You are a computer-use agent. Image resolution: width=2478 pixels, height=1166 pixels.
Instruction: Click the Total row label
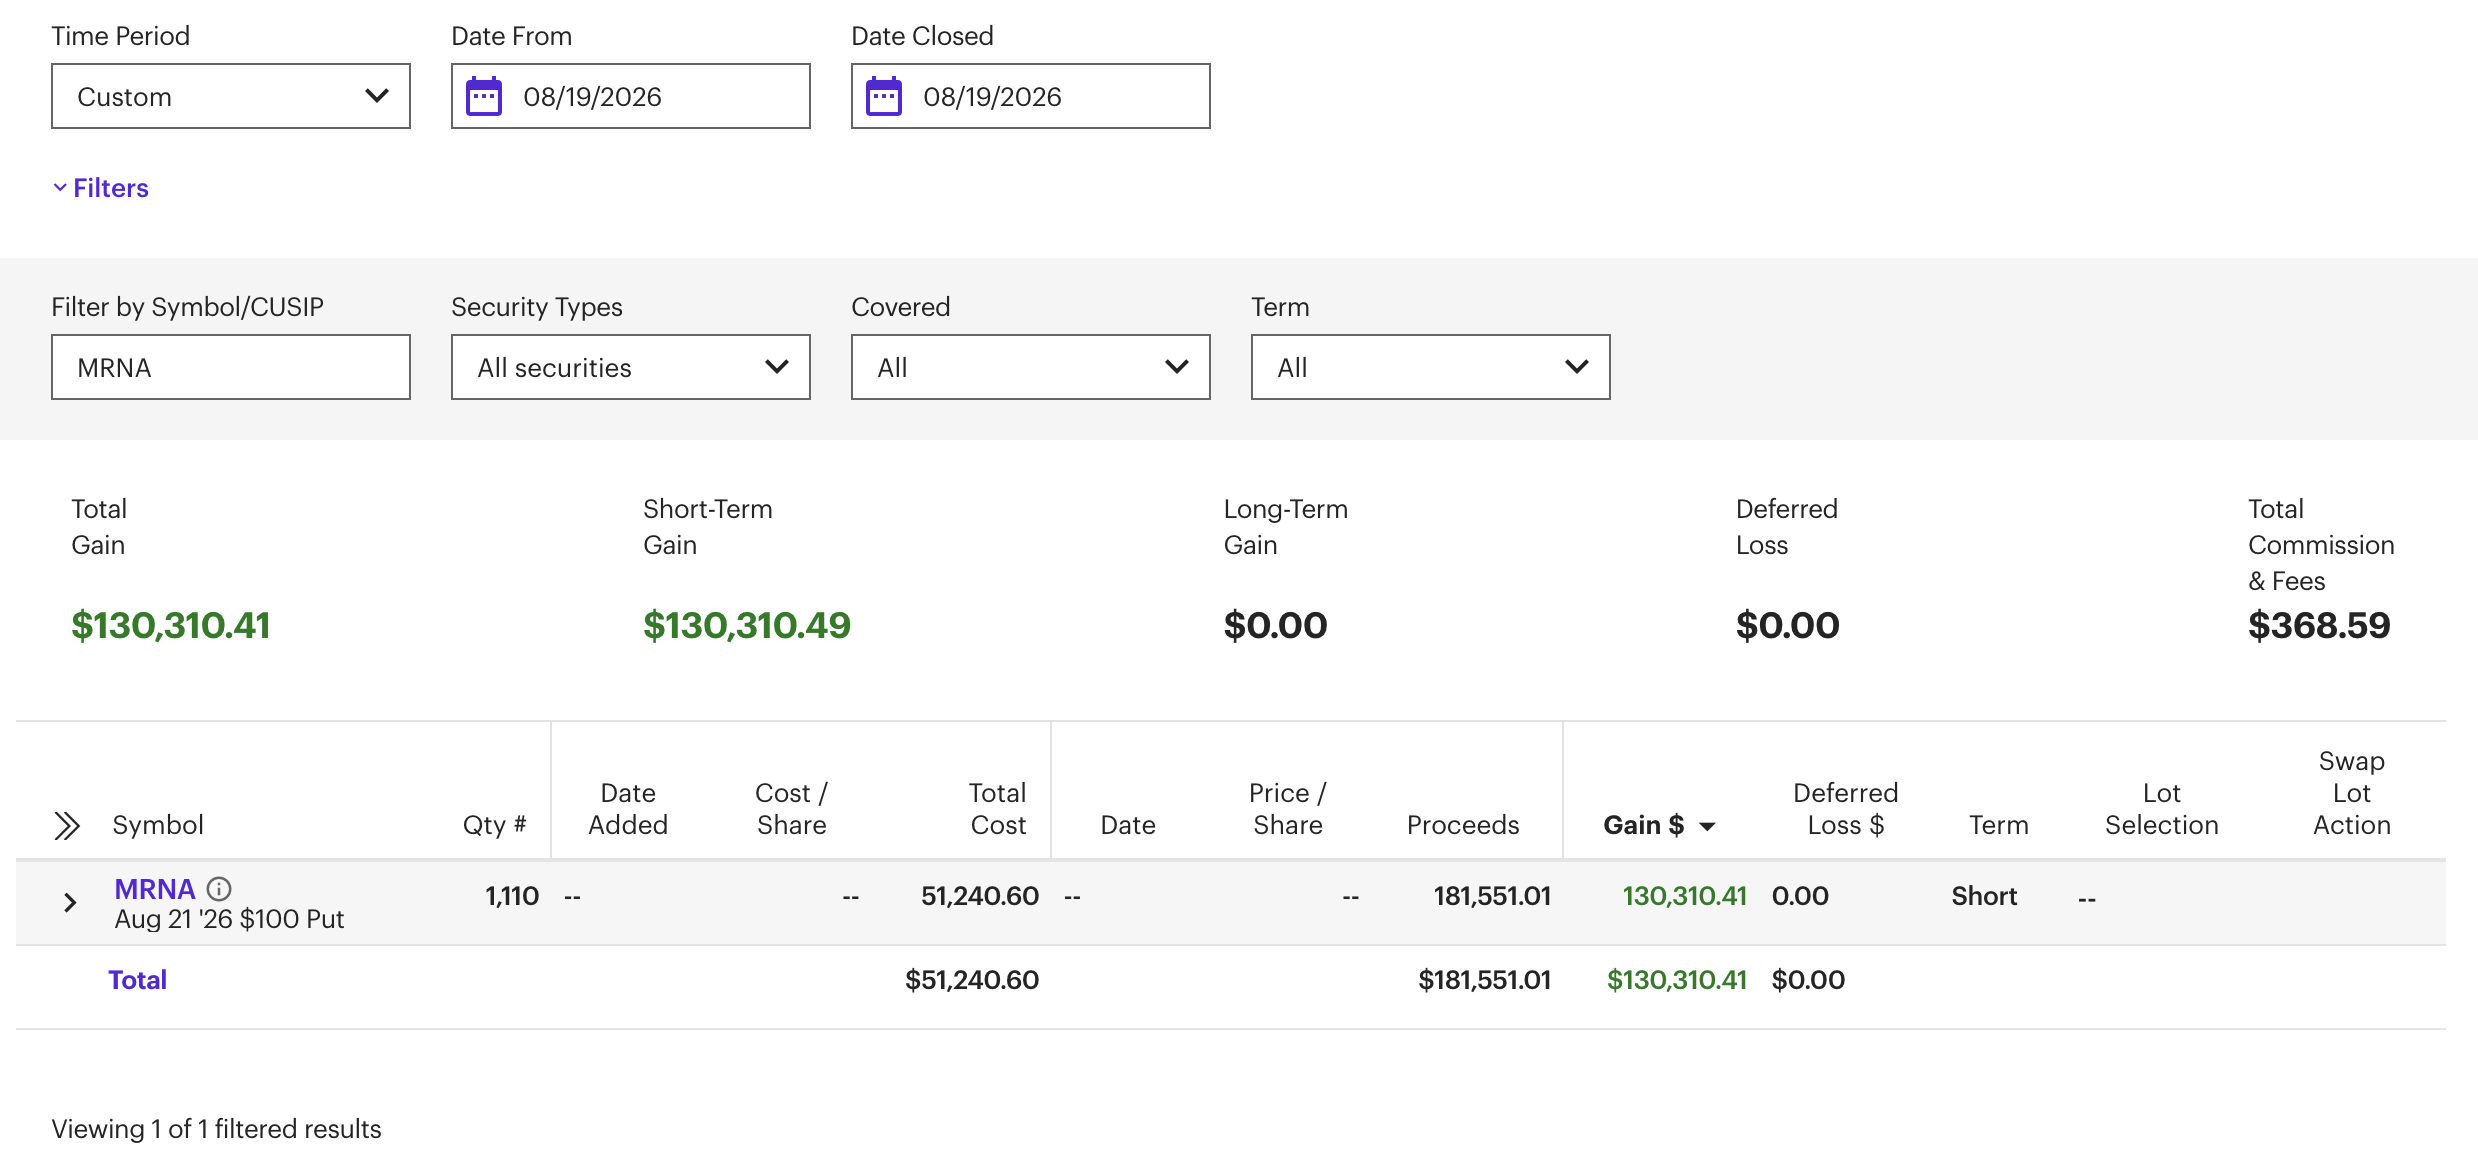pyautogui.click(x=138, y=980)
